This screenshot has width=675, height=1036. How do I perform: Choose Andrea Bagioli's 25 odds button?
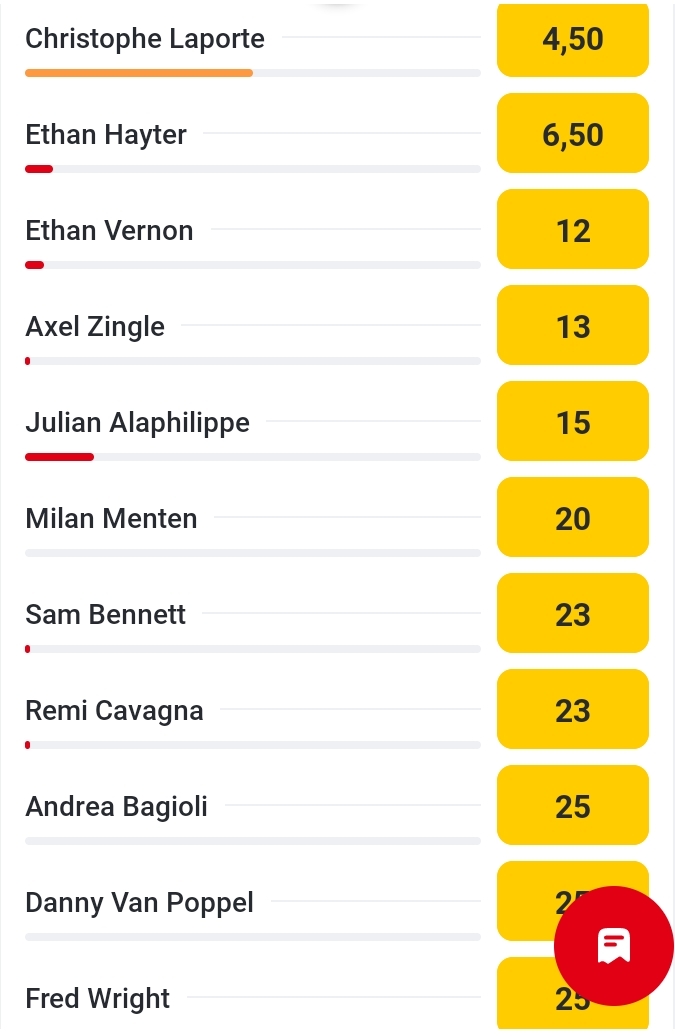[x=572, y=806]
